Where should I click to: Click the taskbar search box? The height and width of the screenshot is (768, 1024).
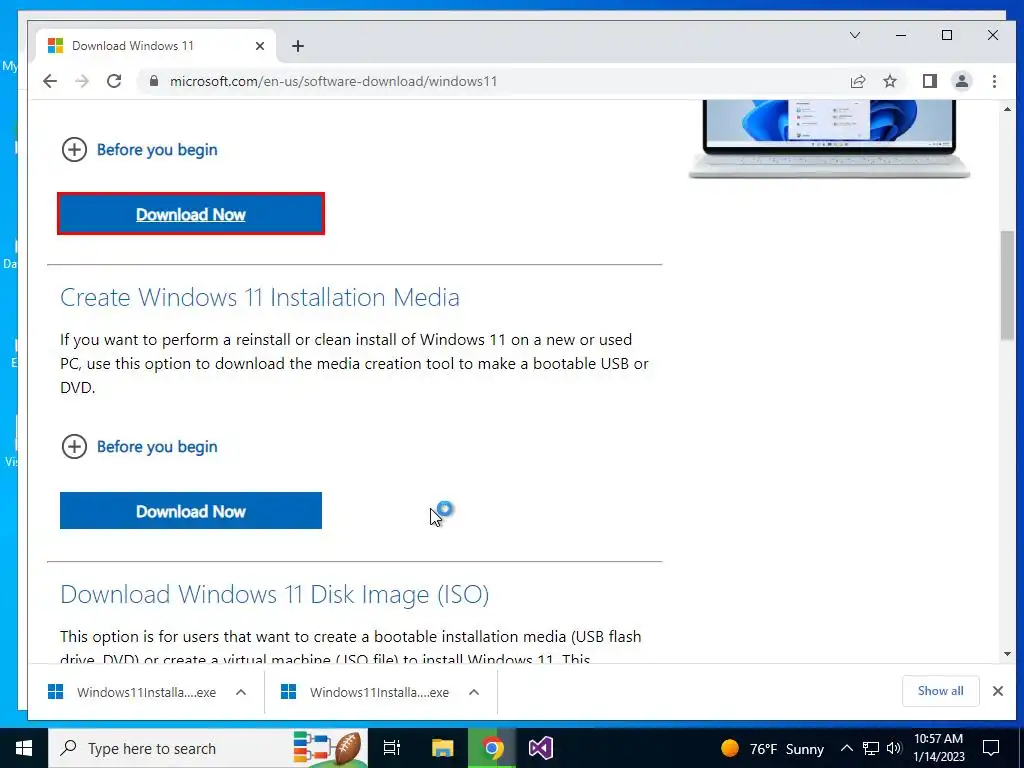(x=208, y=748)
